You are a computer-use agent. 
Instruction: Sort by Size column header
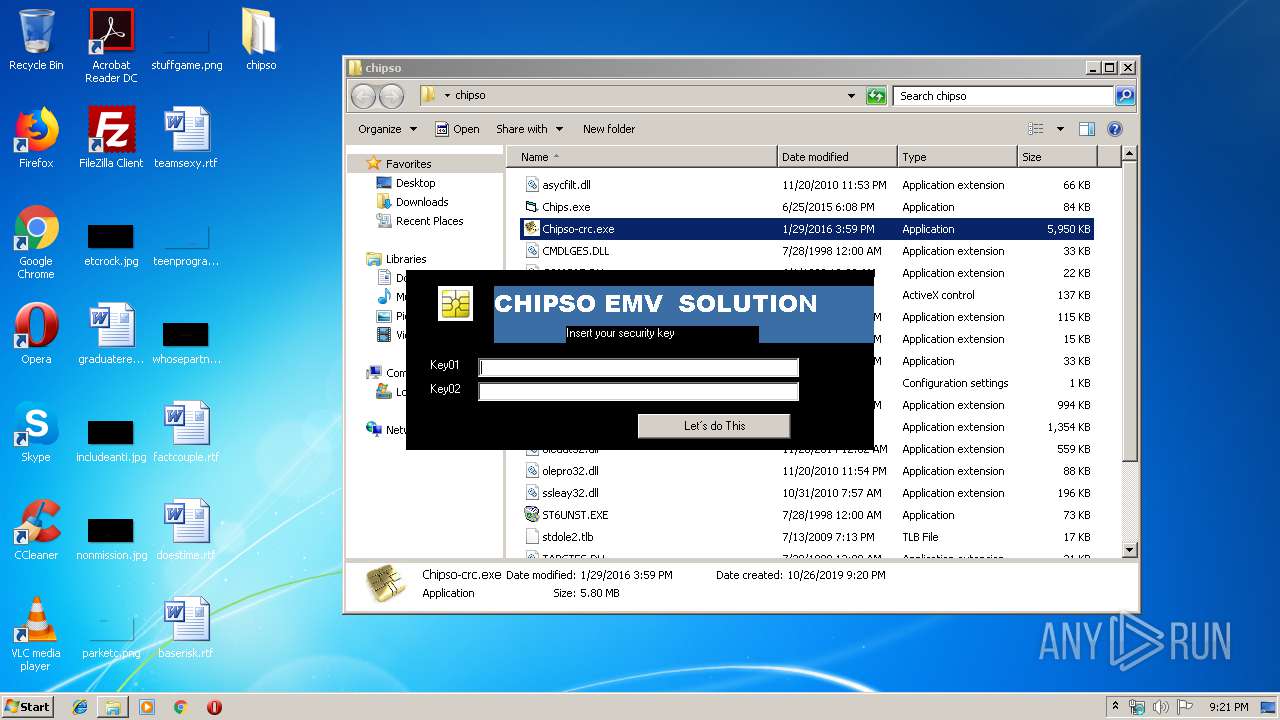(x=1057, y=157)
